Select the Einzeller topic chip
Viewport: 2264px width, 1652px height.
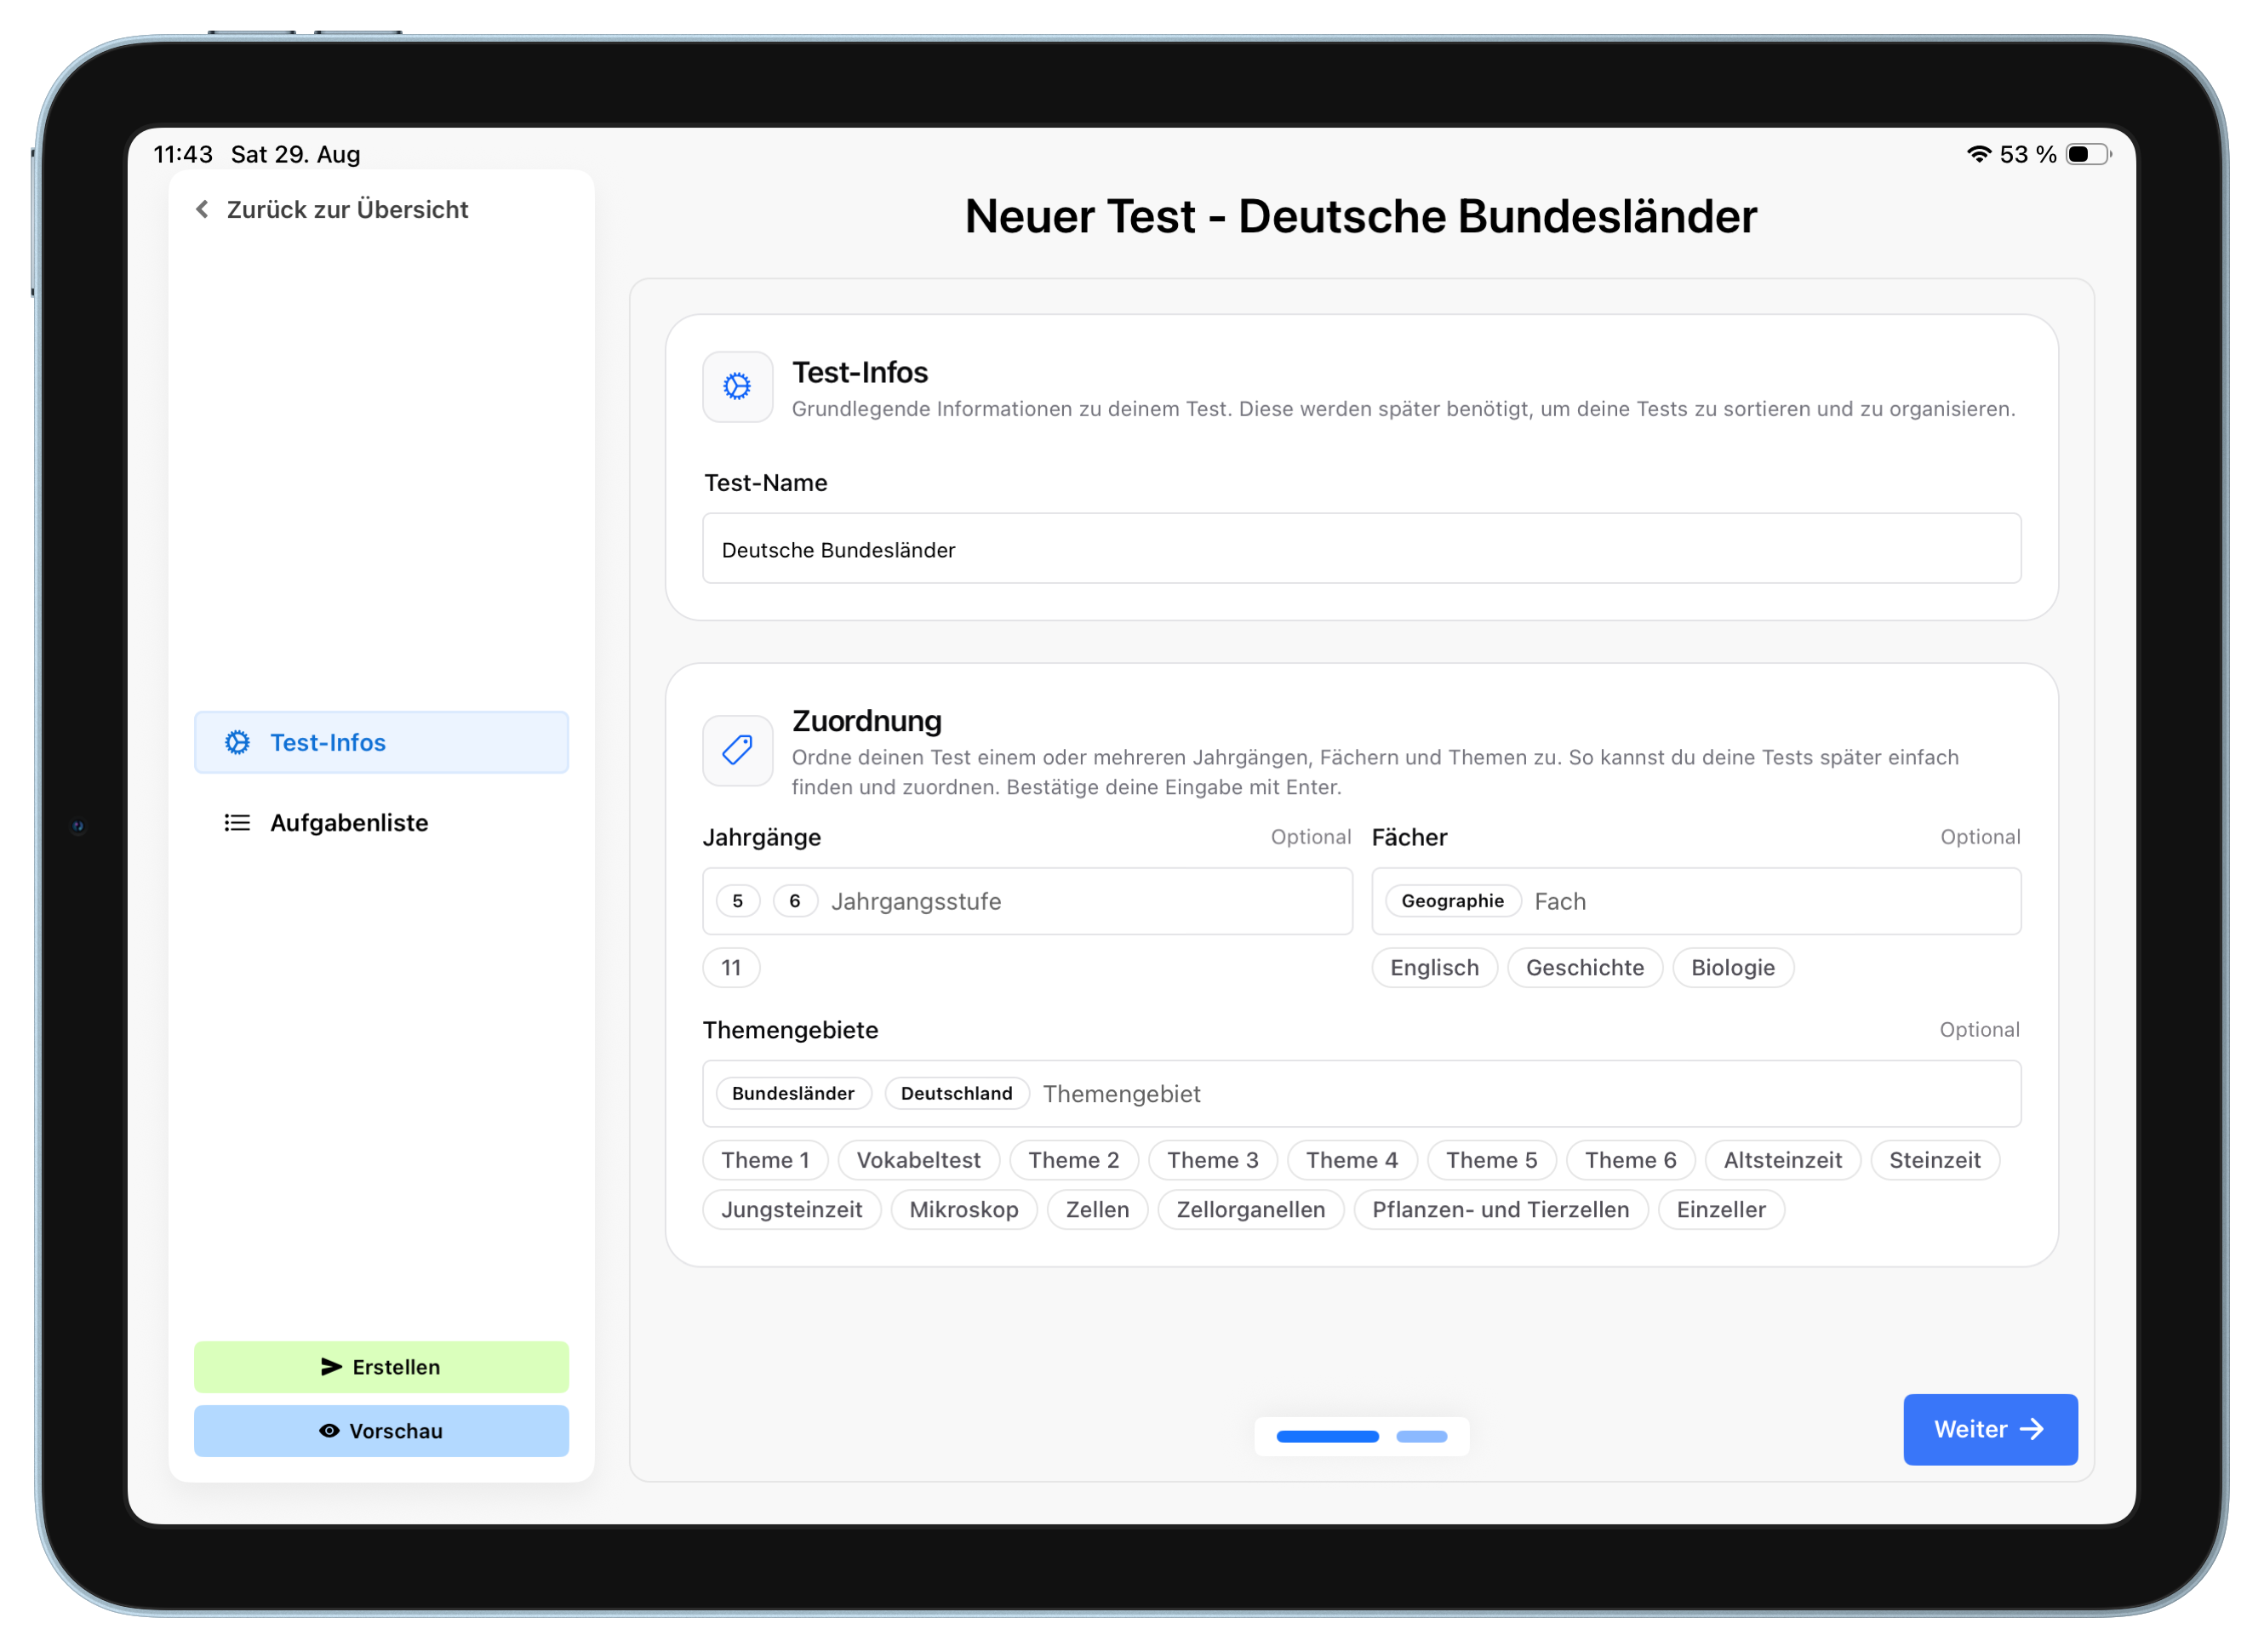[x=1720, y=1209]
